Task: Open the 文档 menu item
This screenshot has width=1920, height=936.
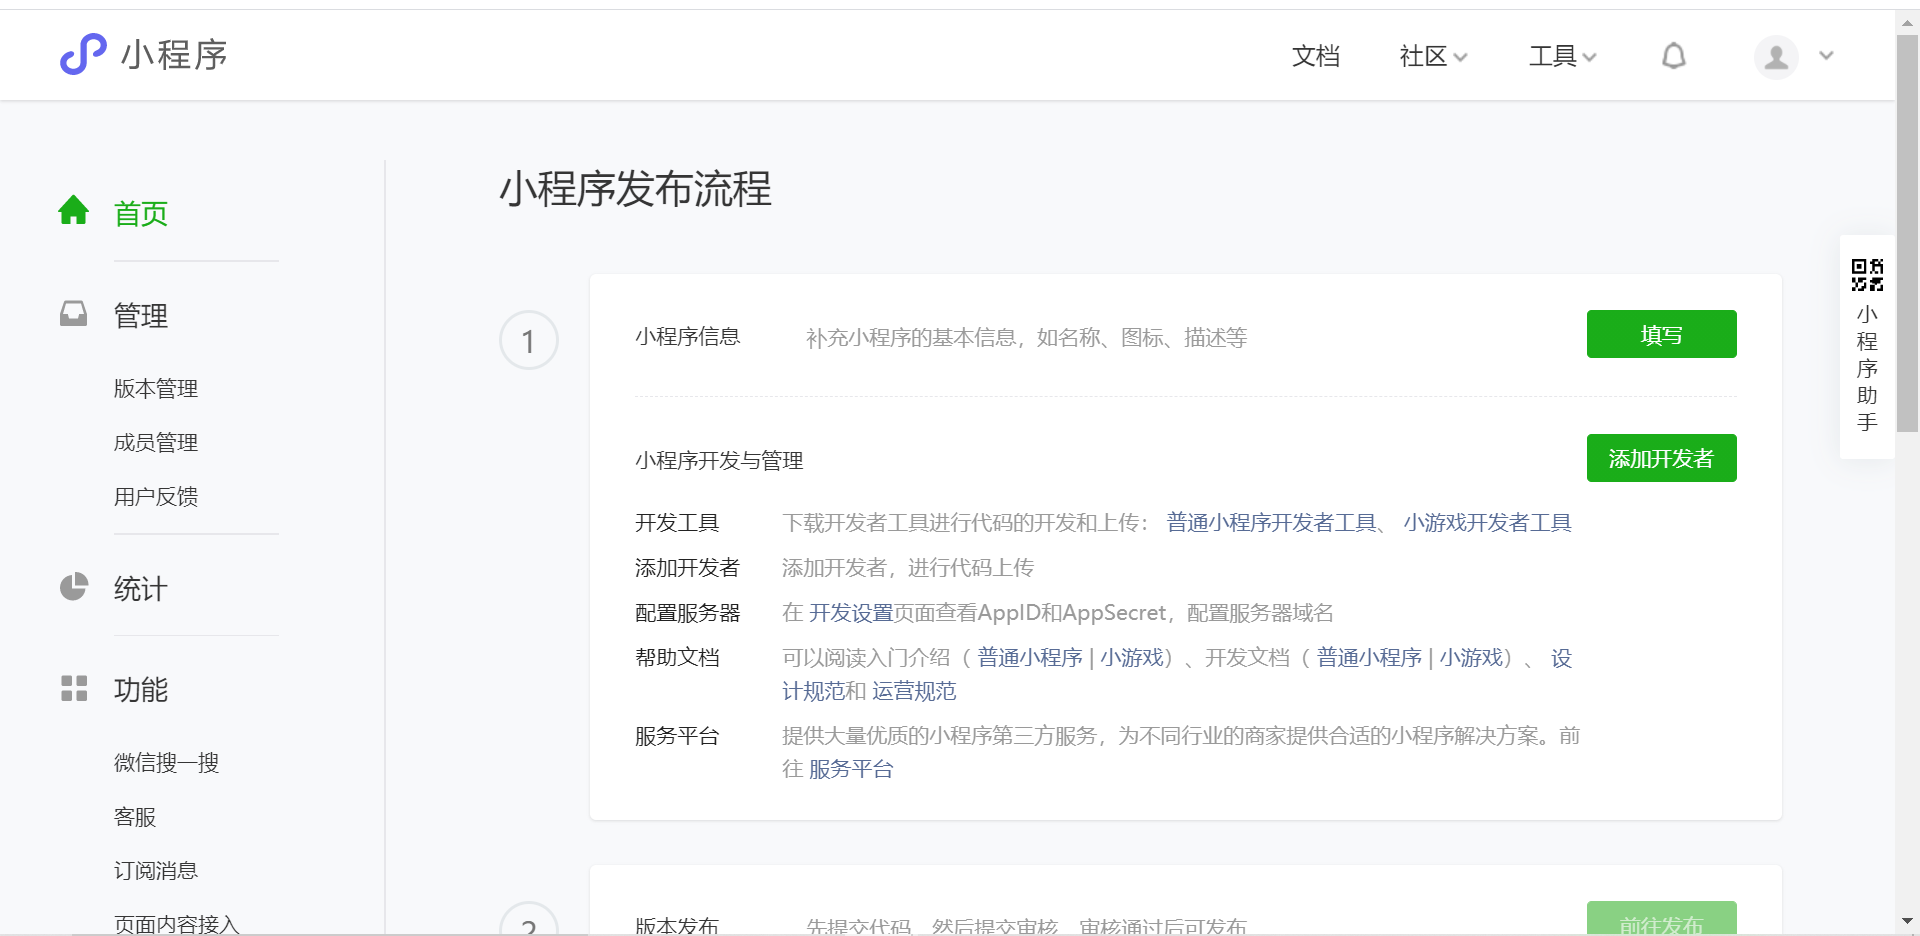Action: (x=1315, y=57)
